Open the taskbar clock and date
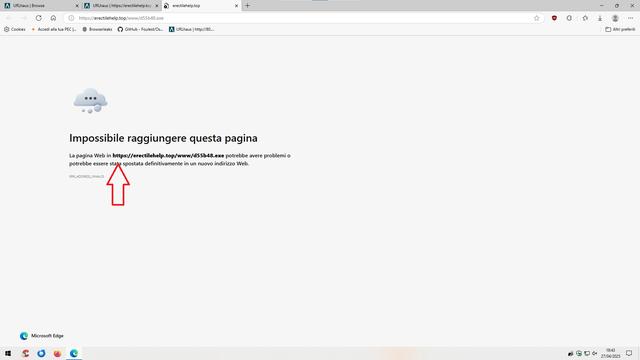The width and height of the screenshot is (640, 360). (x=610, y=353)
